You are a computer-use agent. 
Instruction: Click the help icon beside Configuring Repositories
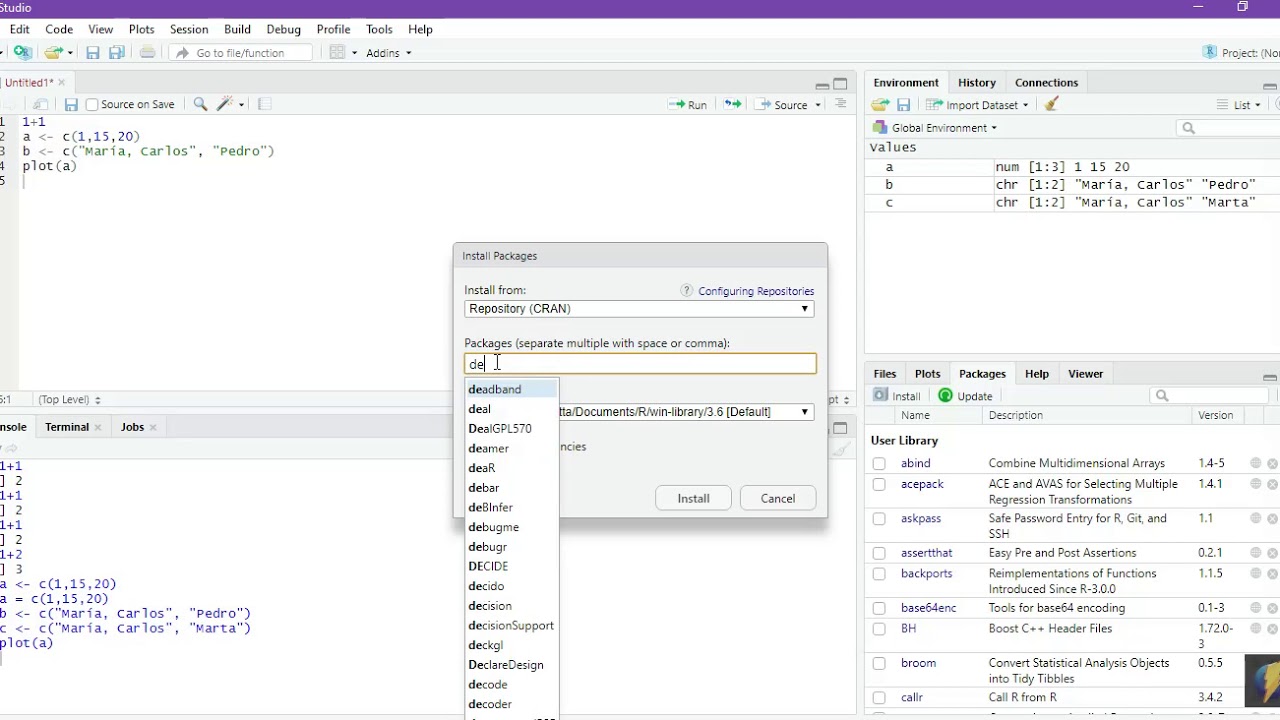[x=686, y=291]
